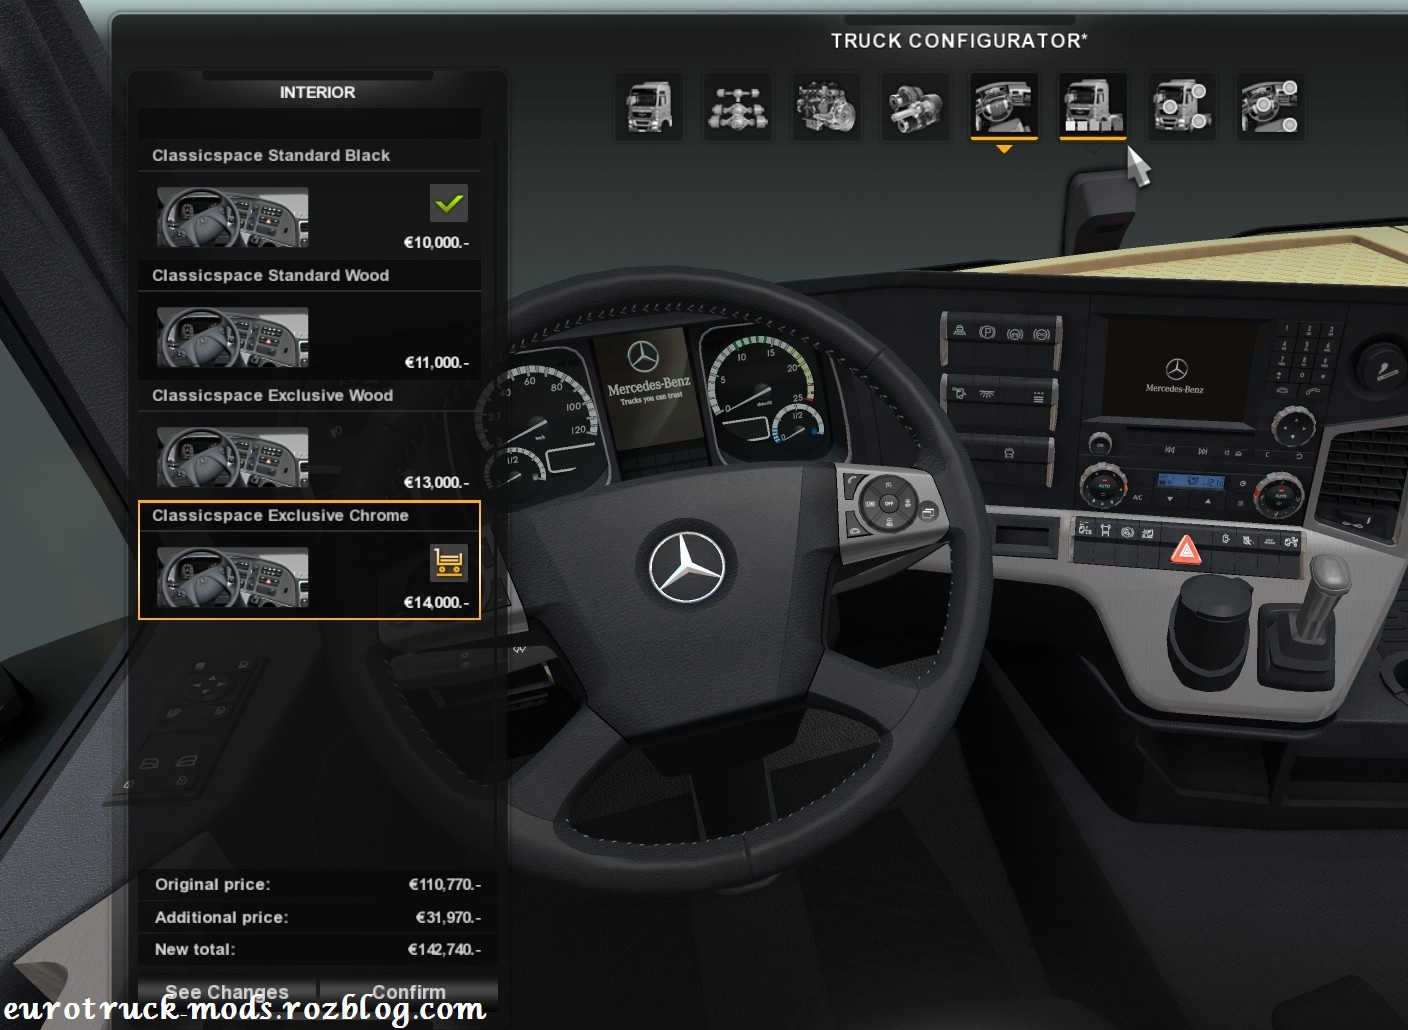Click the €11,000 price
The image size is (1408, 1030).
point(436,362)
